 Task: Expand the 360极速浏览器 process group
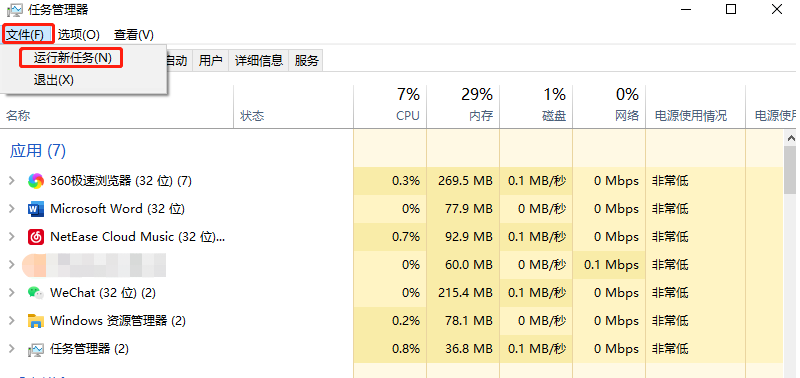tap(12, 181)
